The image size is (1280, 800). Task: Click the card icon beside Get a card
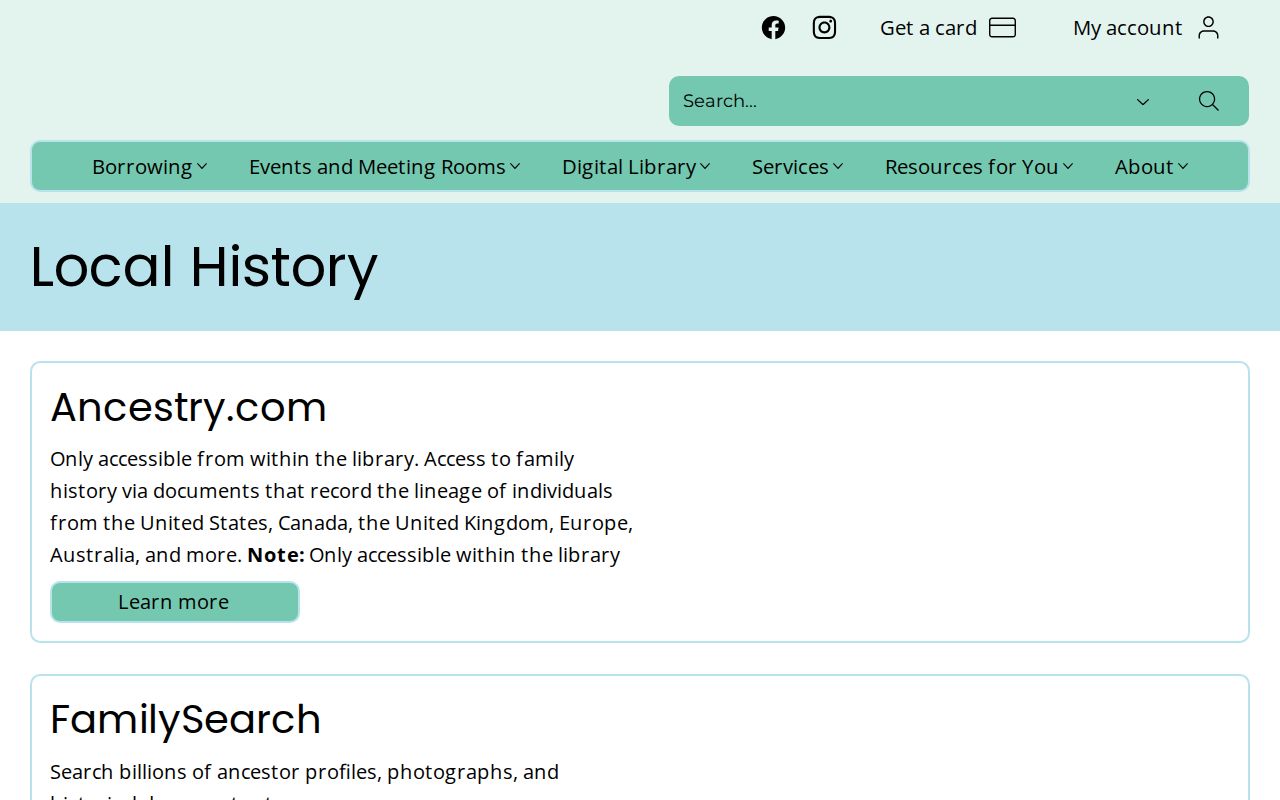tap(1002, 28)
